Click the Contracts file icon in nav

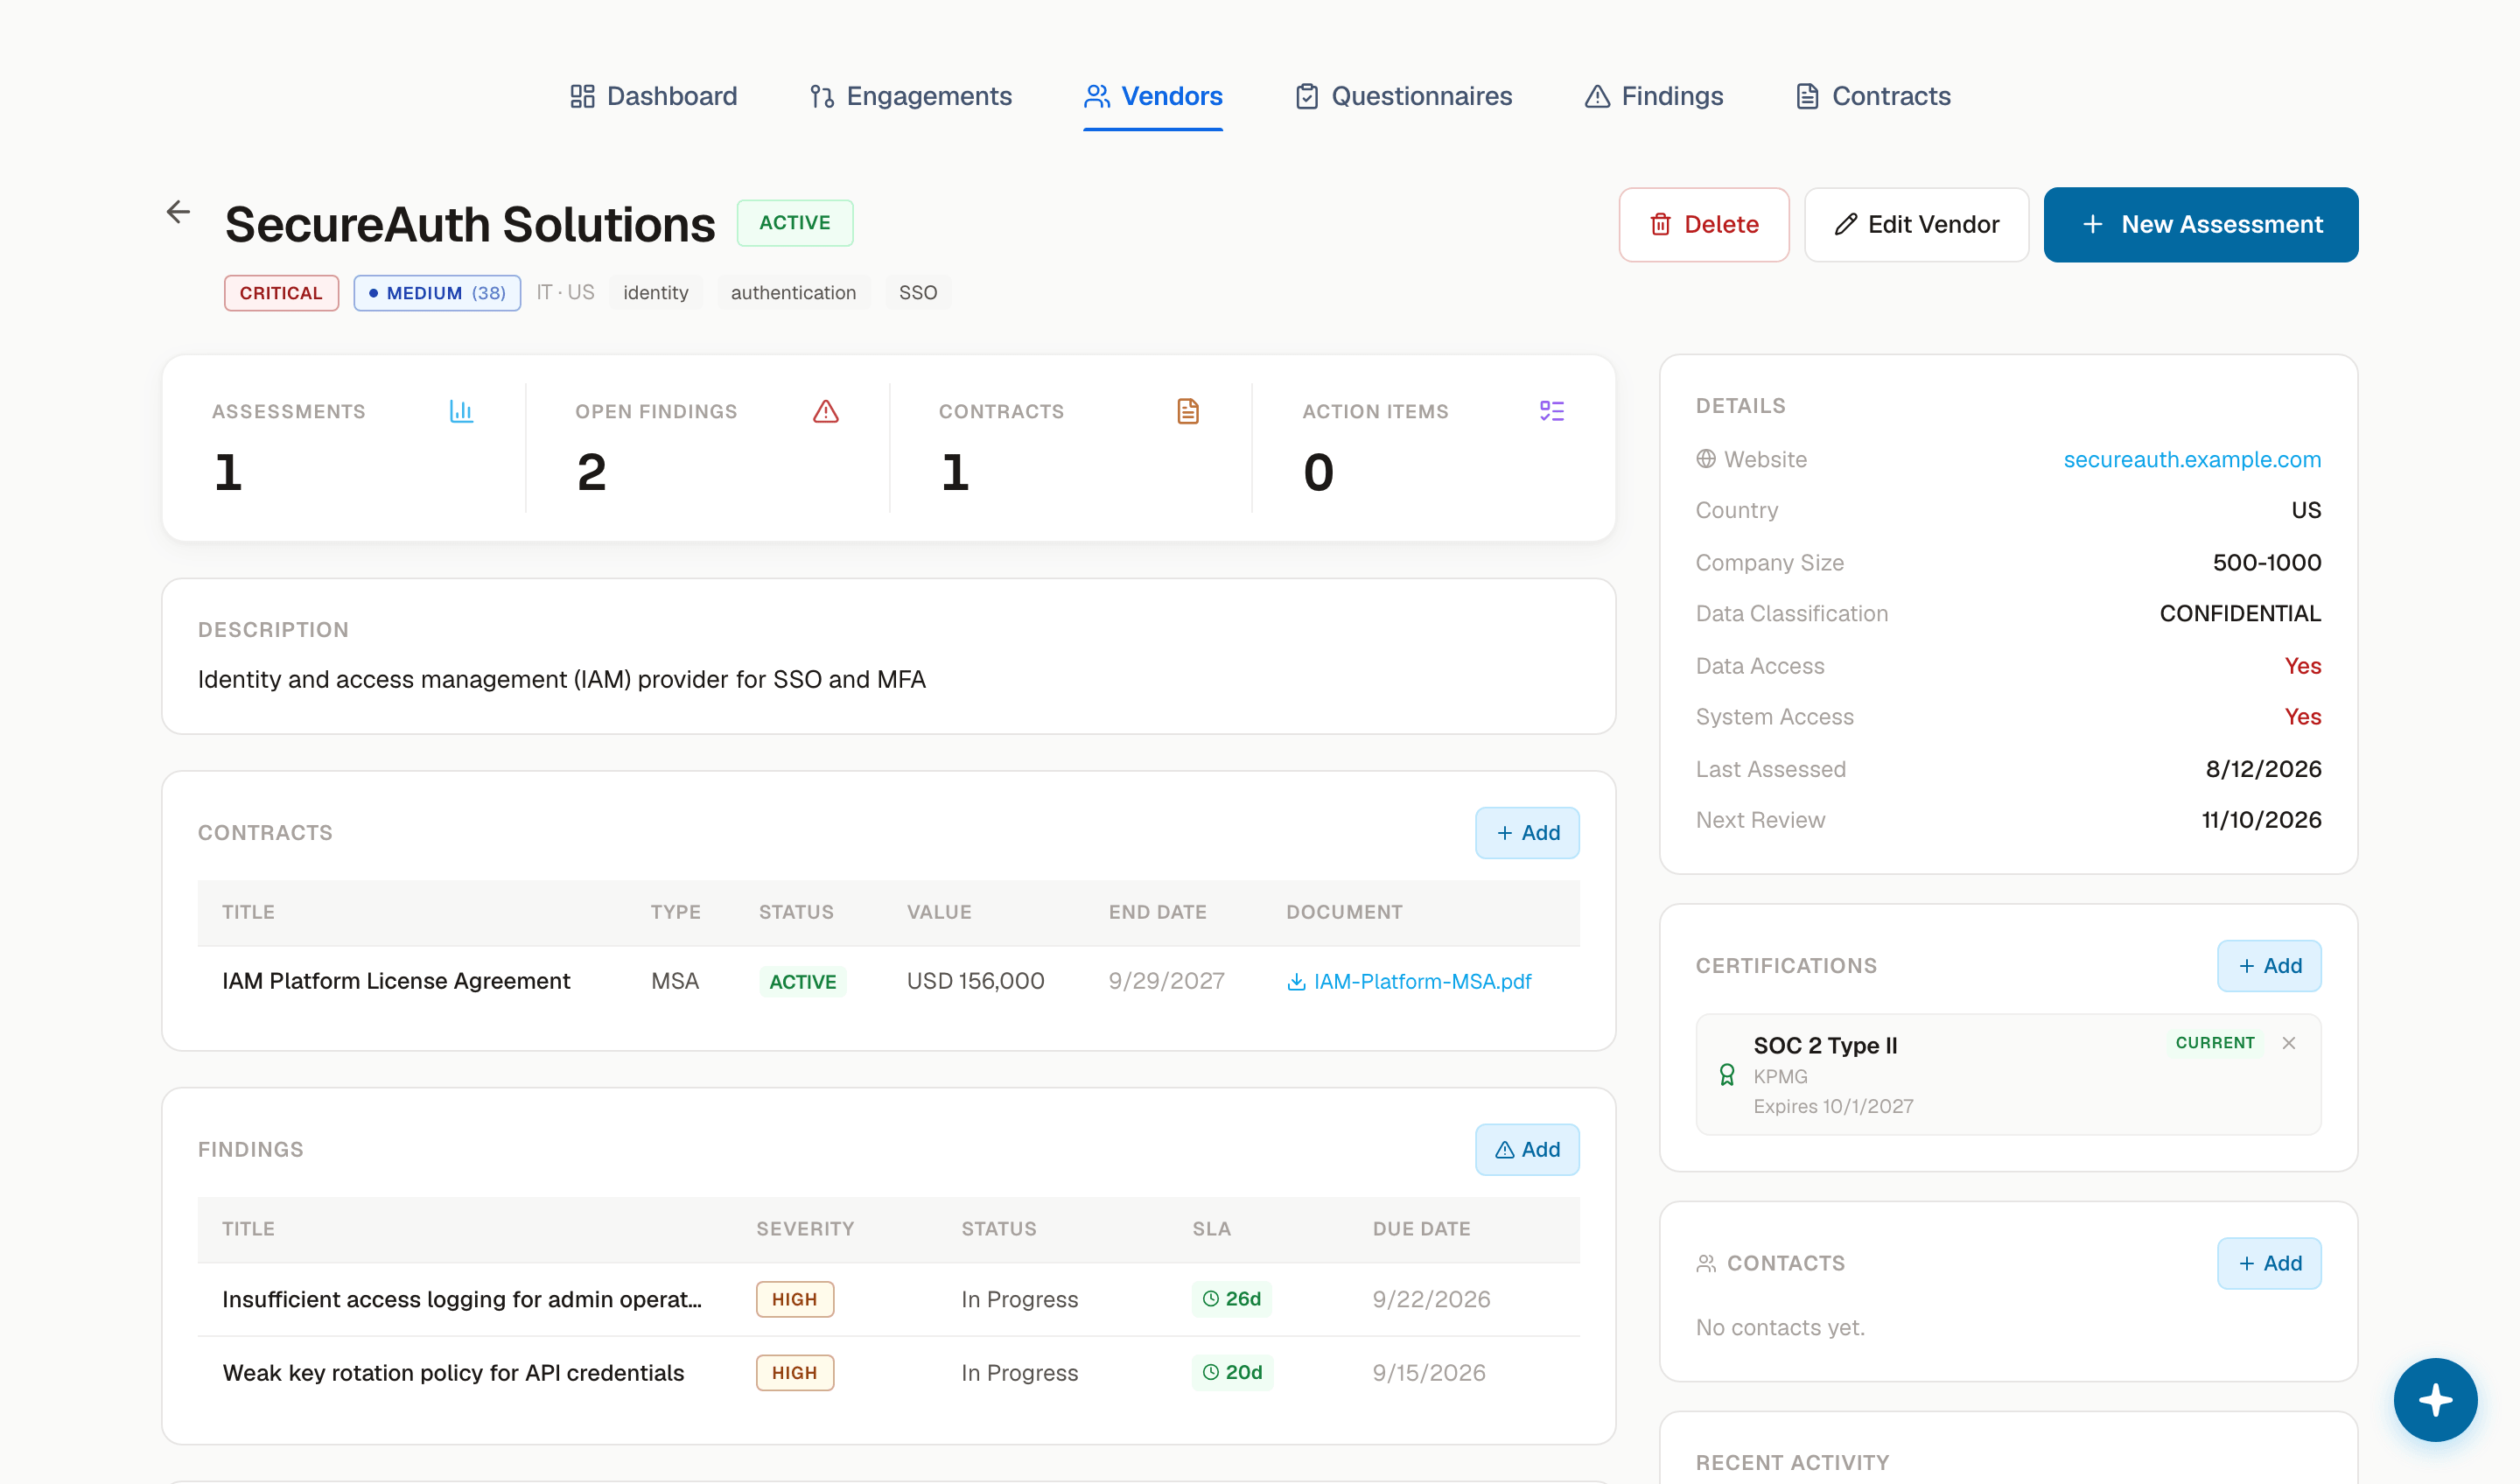(1807, 96)
